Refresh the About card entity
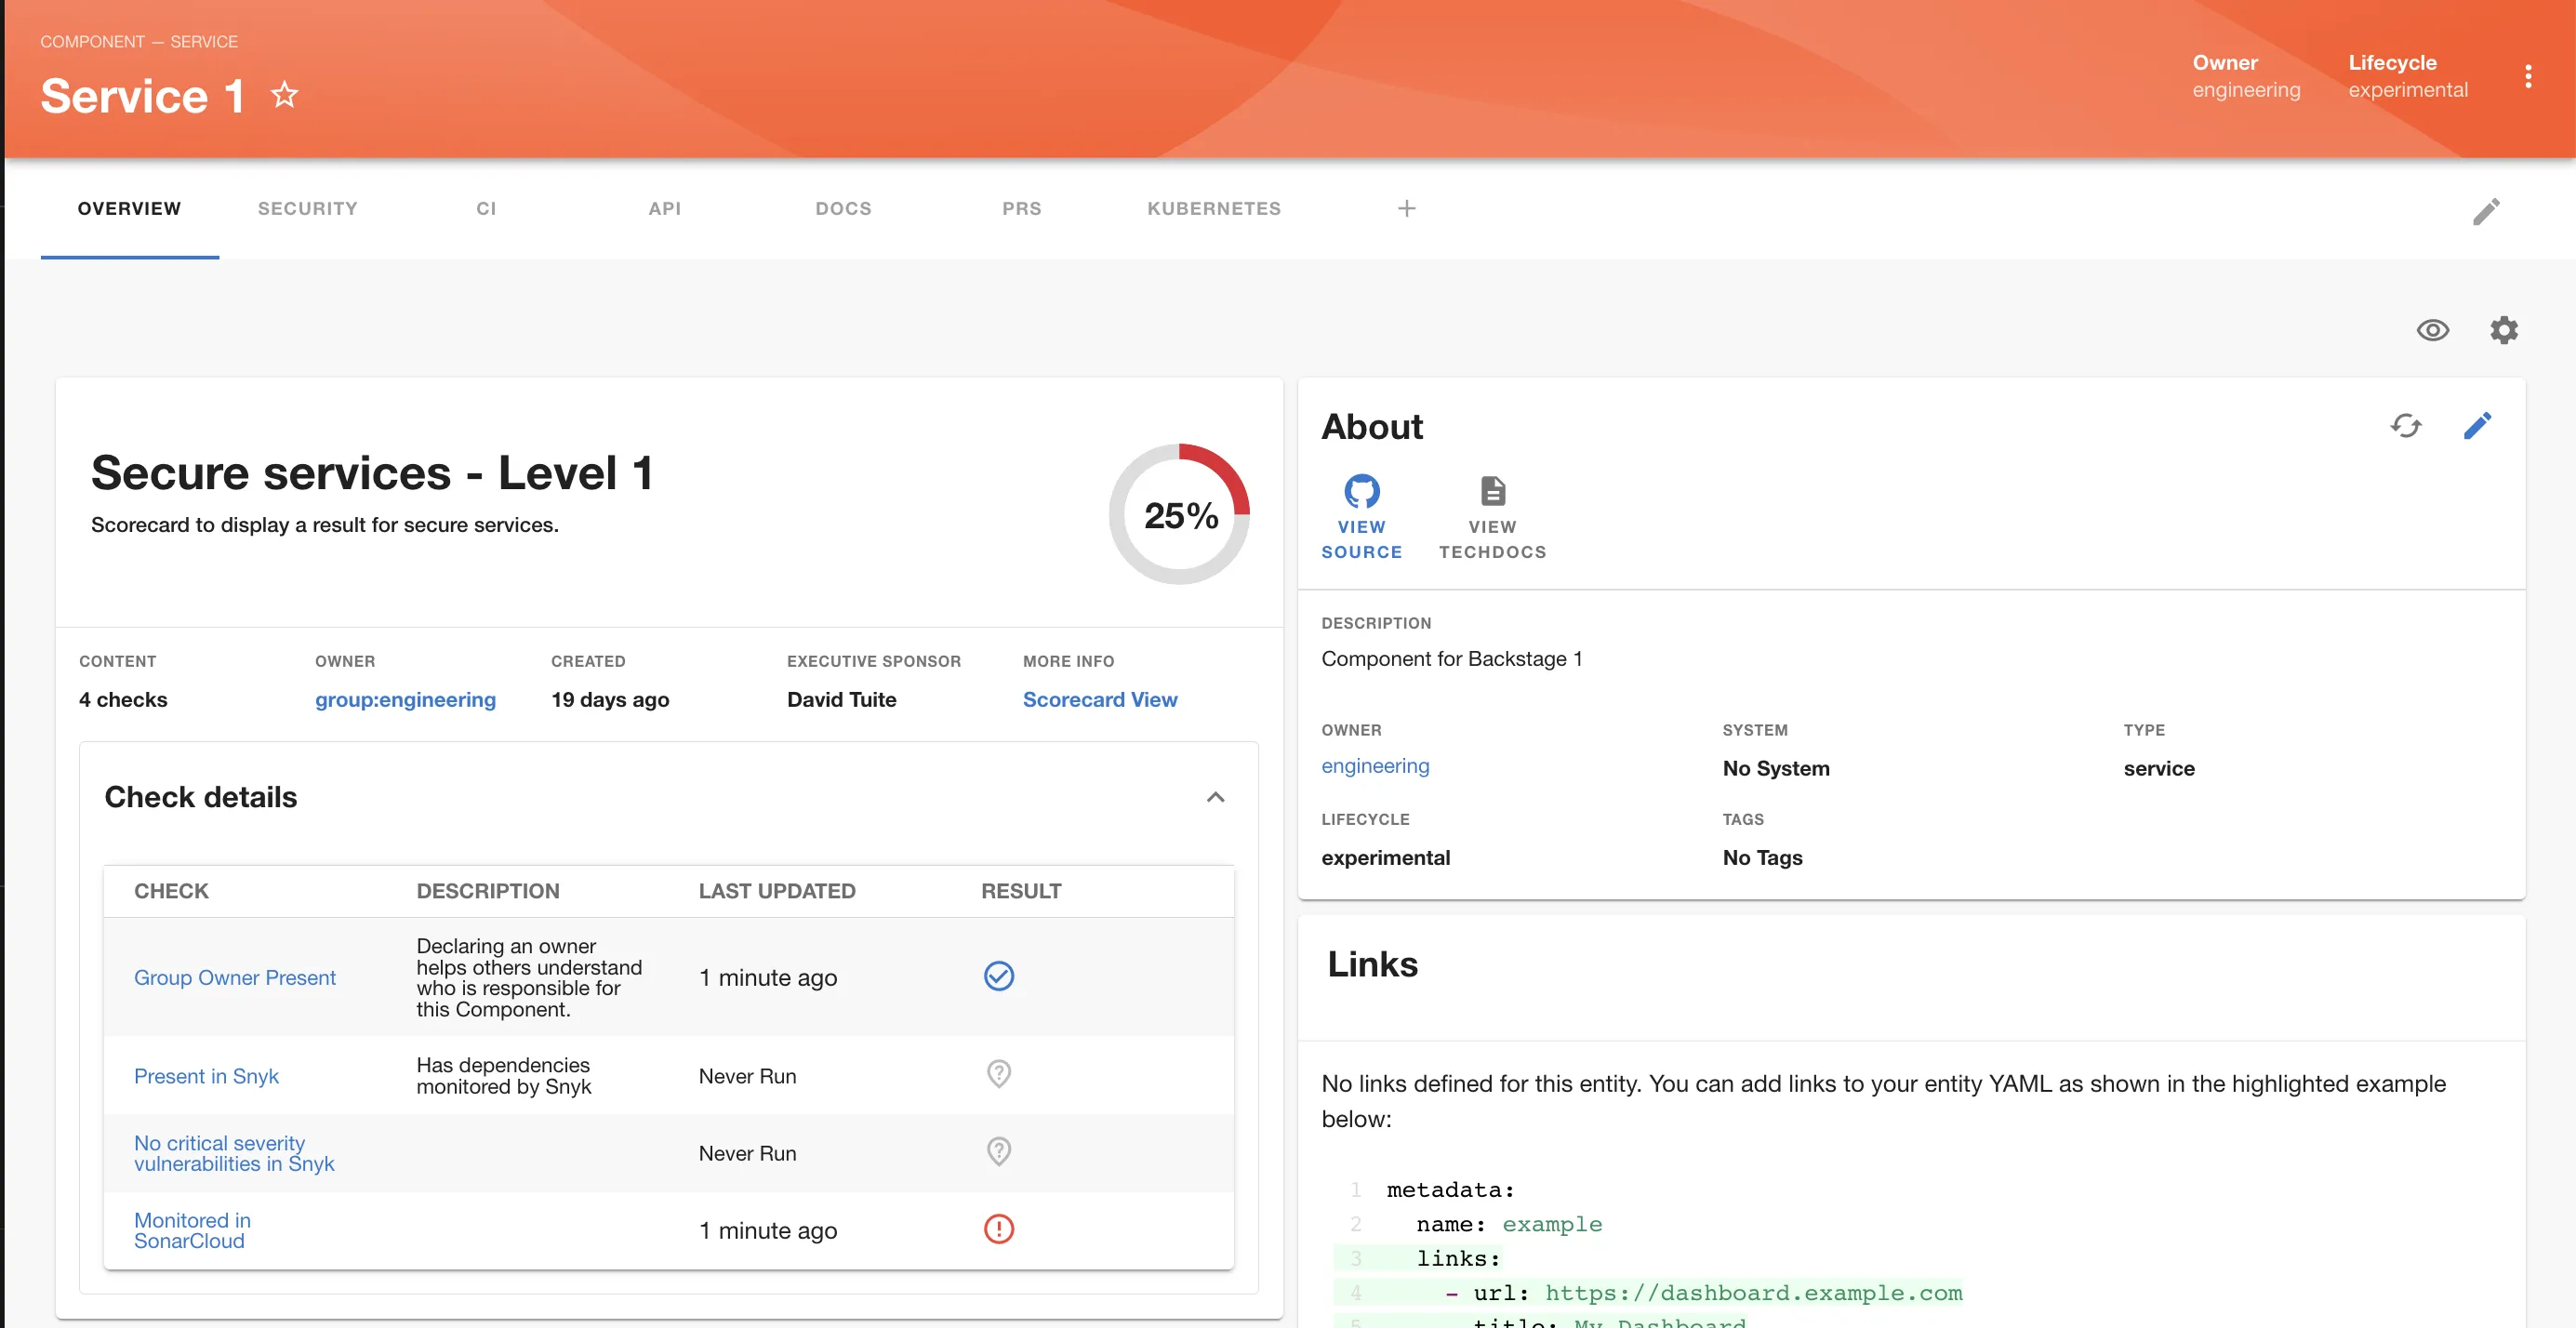2576x1328 pixels. (x=2405, y=426)
